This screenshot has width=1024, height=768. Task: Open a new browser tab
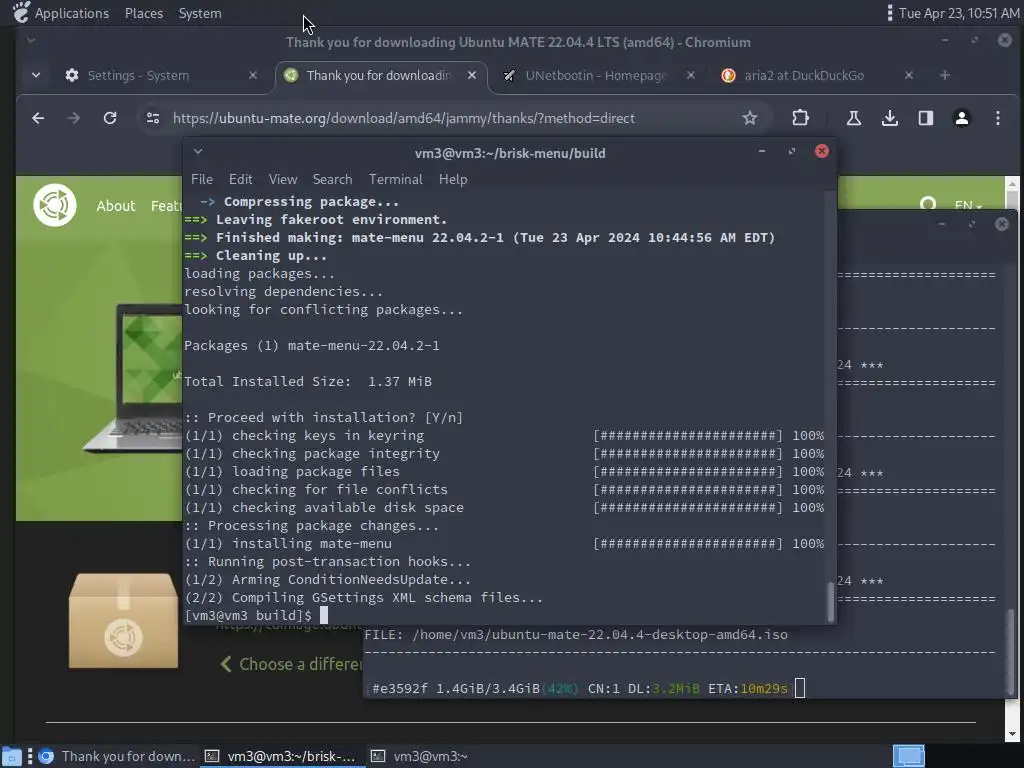click(x=944, y=76)
